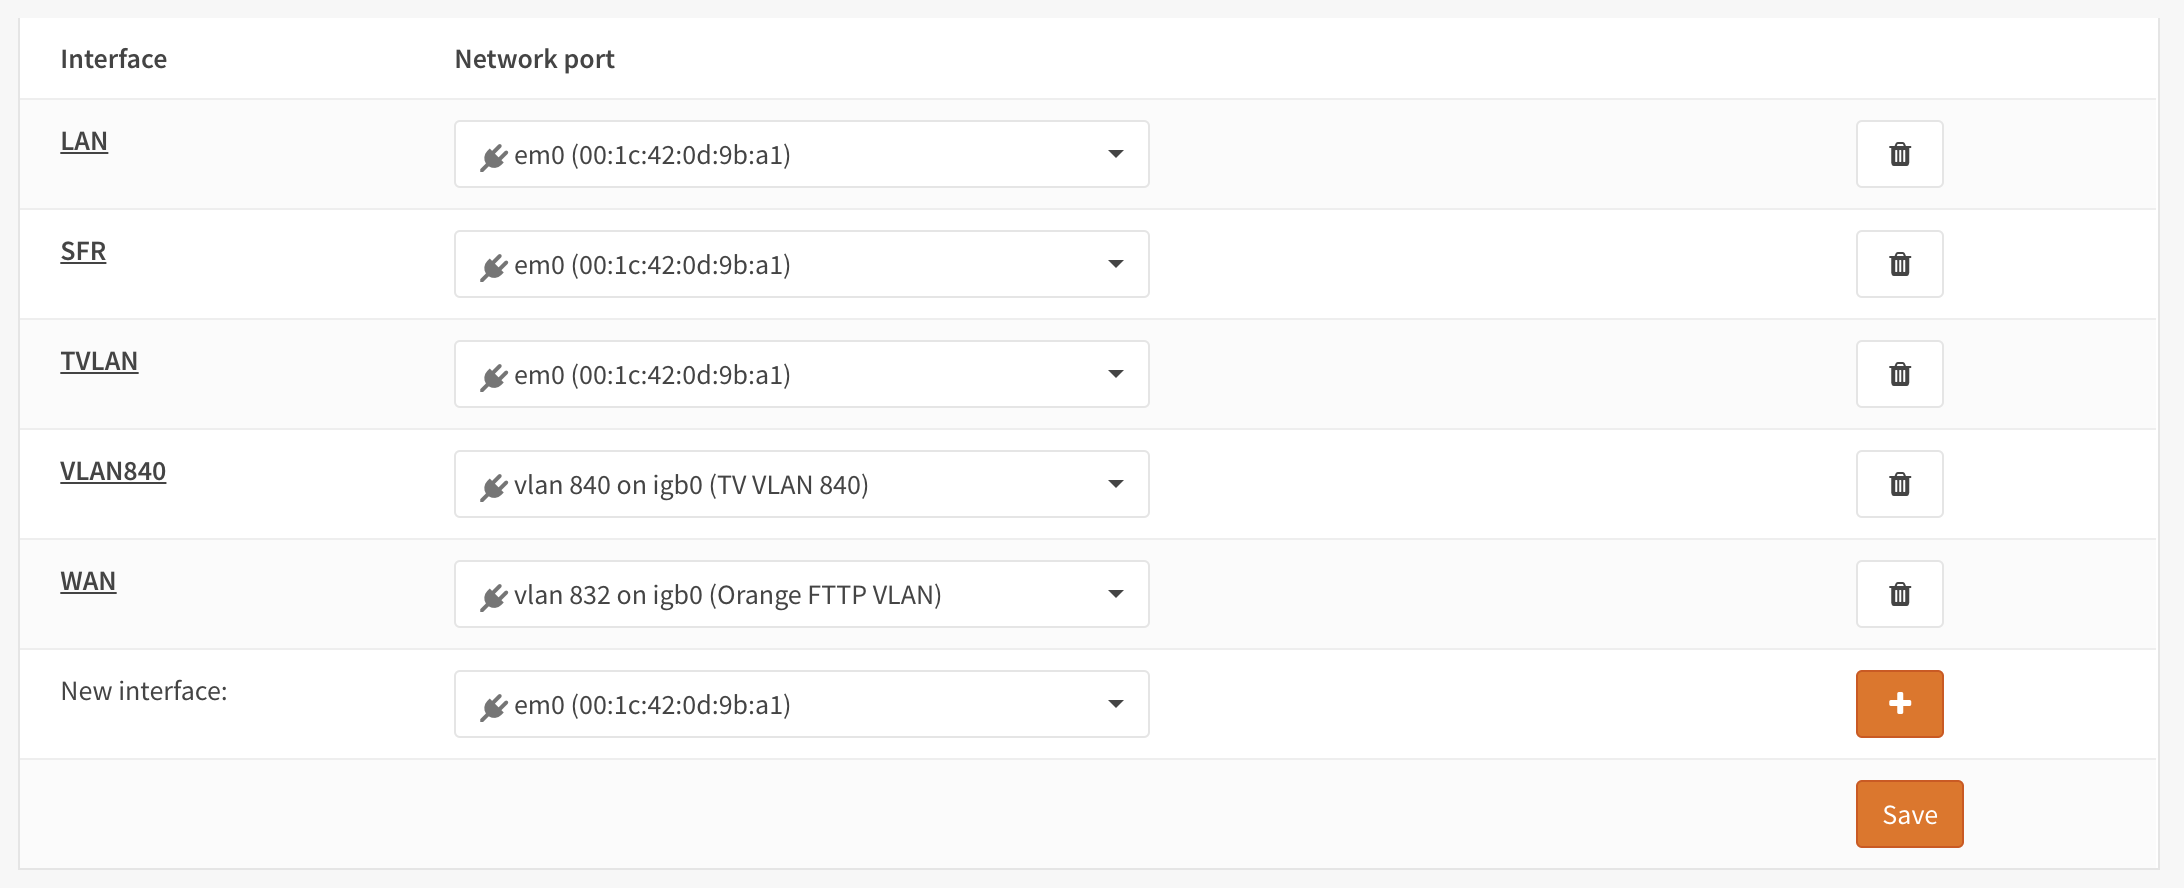This screenshot has height=888, width=2184.
Task: Delete the LAN interface assignment
Action: (1898, 153)
